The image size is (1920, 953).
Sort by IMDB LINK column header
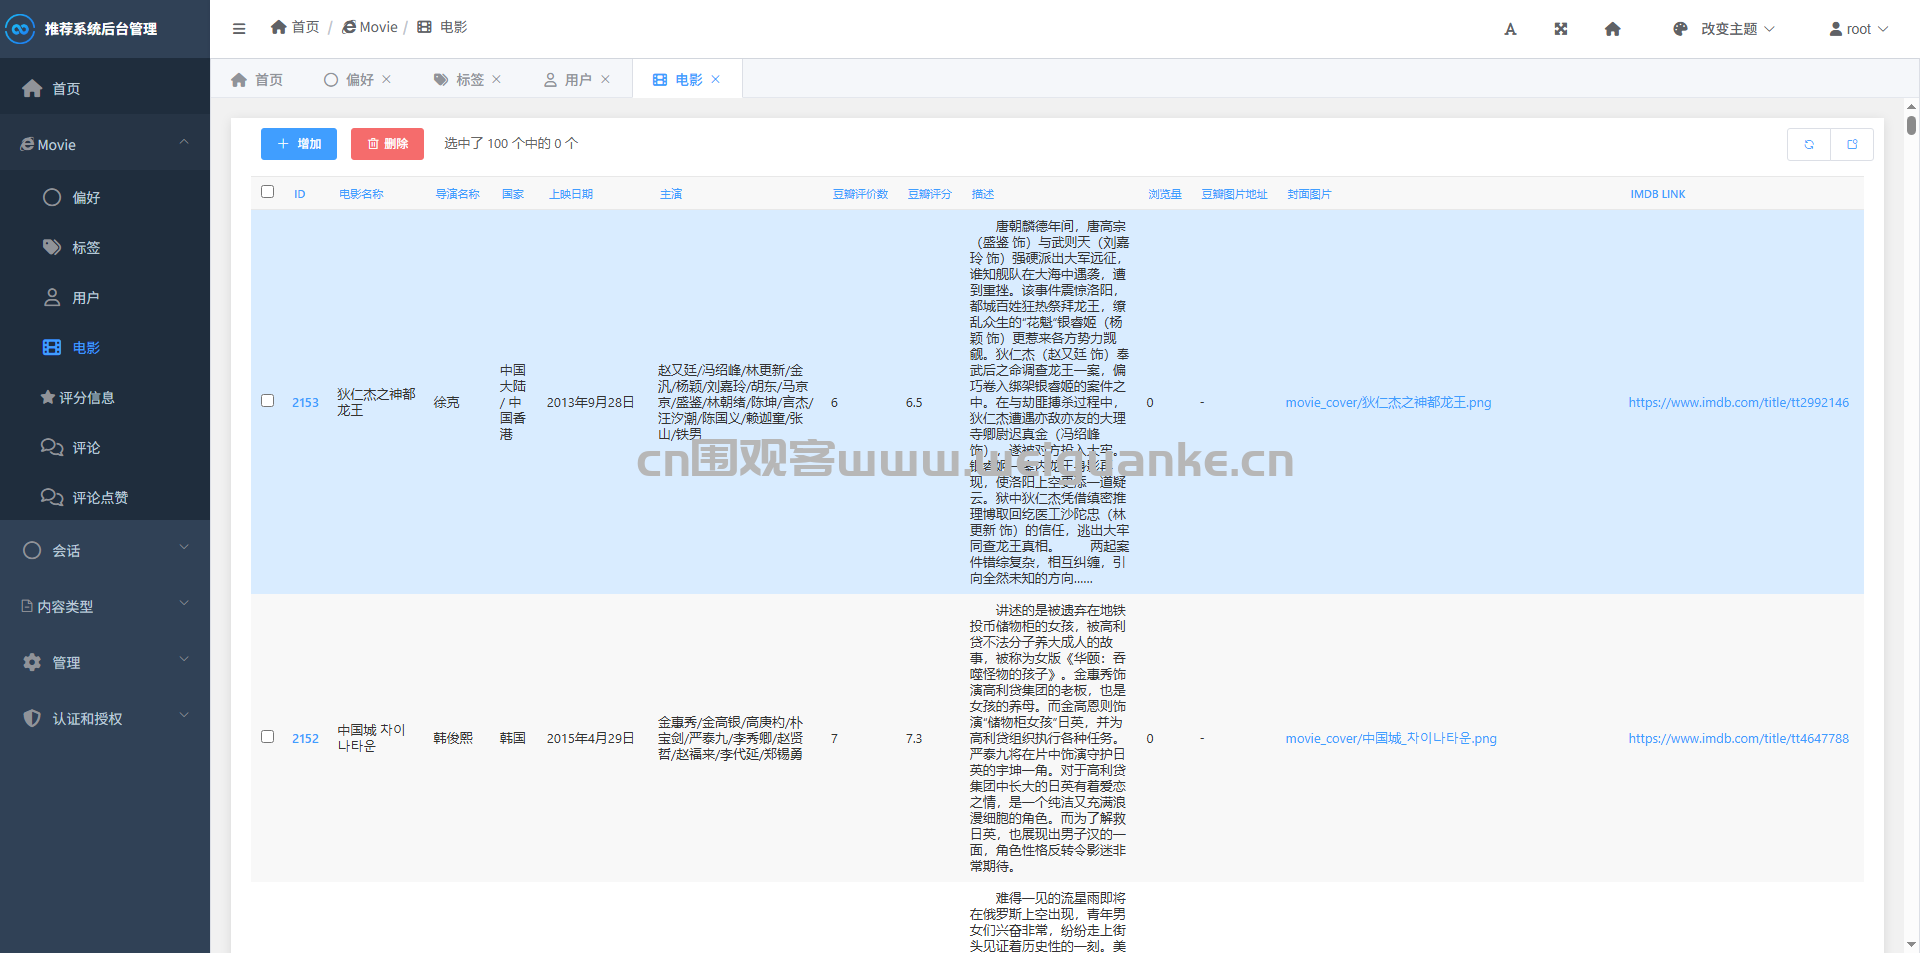point(1657,194)
